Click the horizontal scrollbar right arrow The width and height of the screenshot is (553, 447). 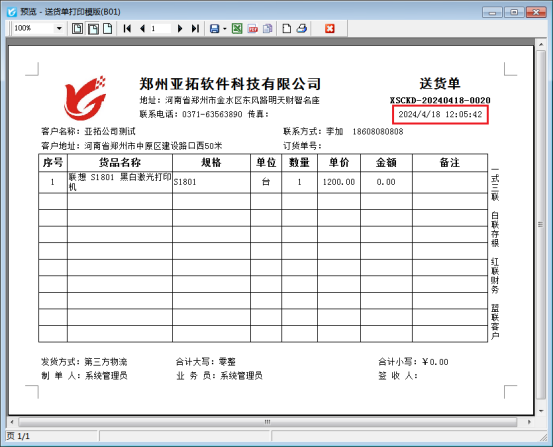click(x=529, y=422)
